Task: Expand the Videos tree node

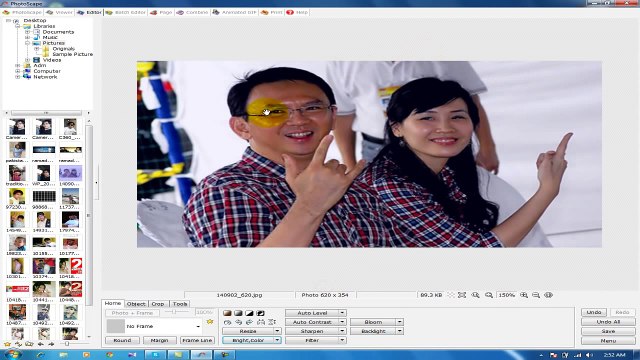Action: click(27, 60)
